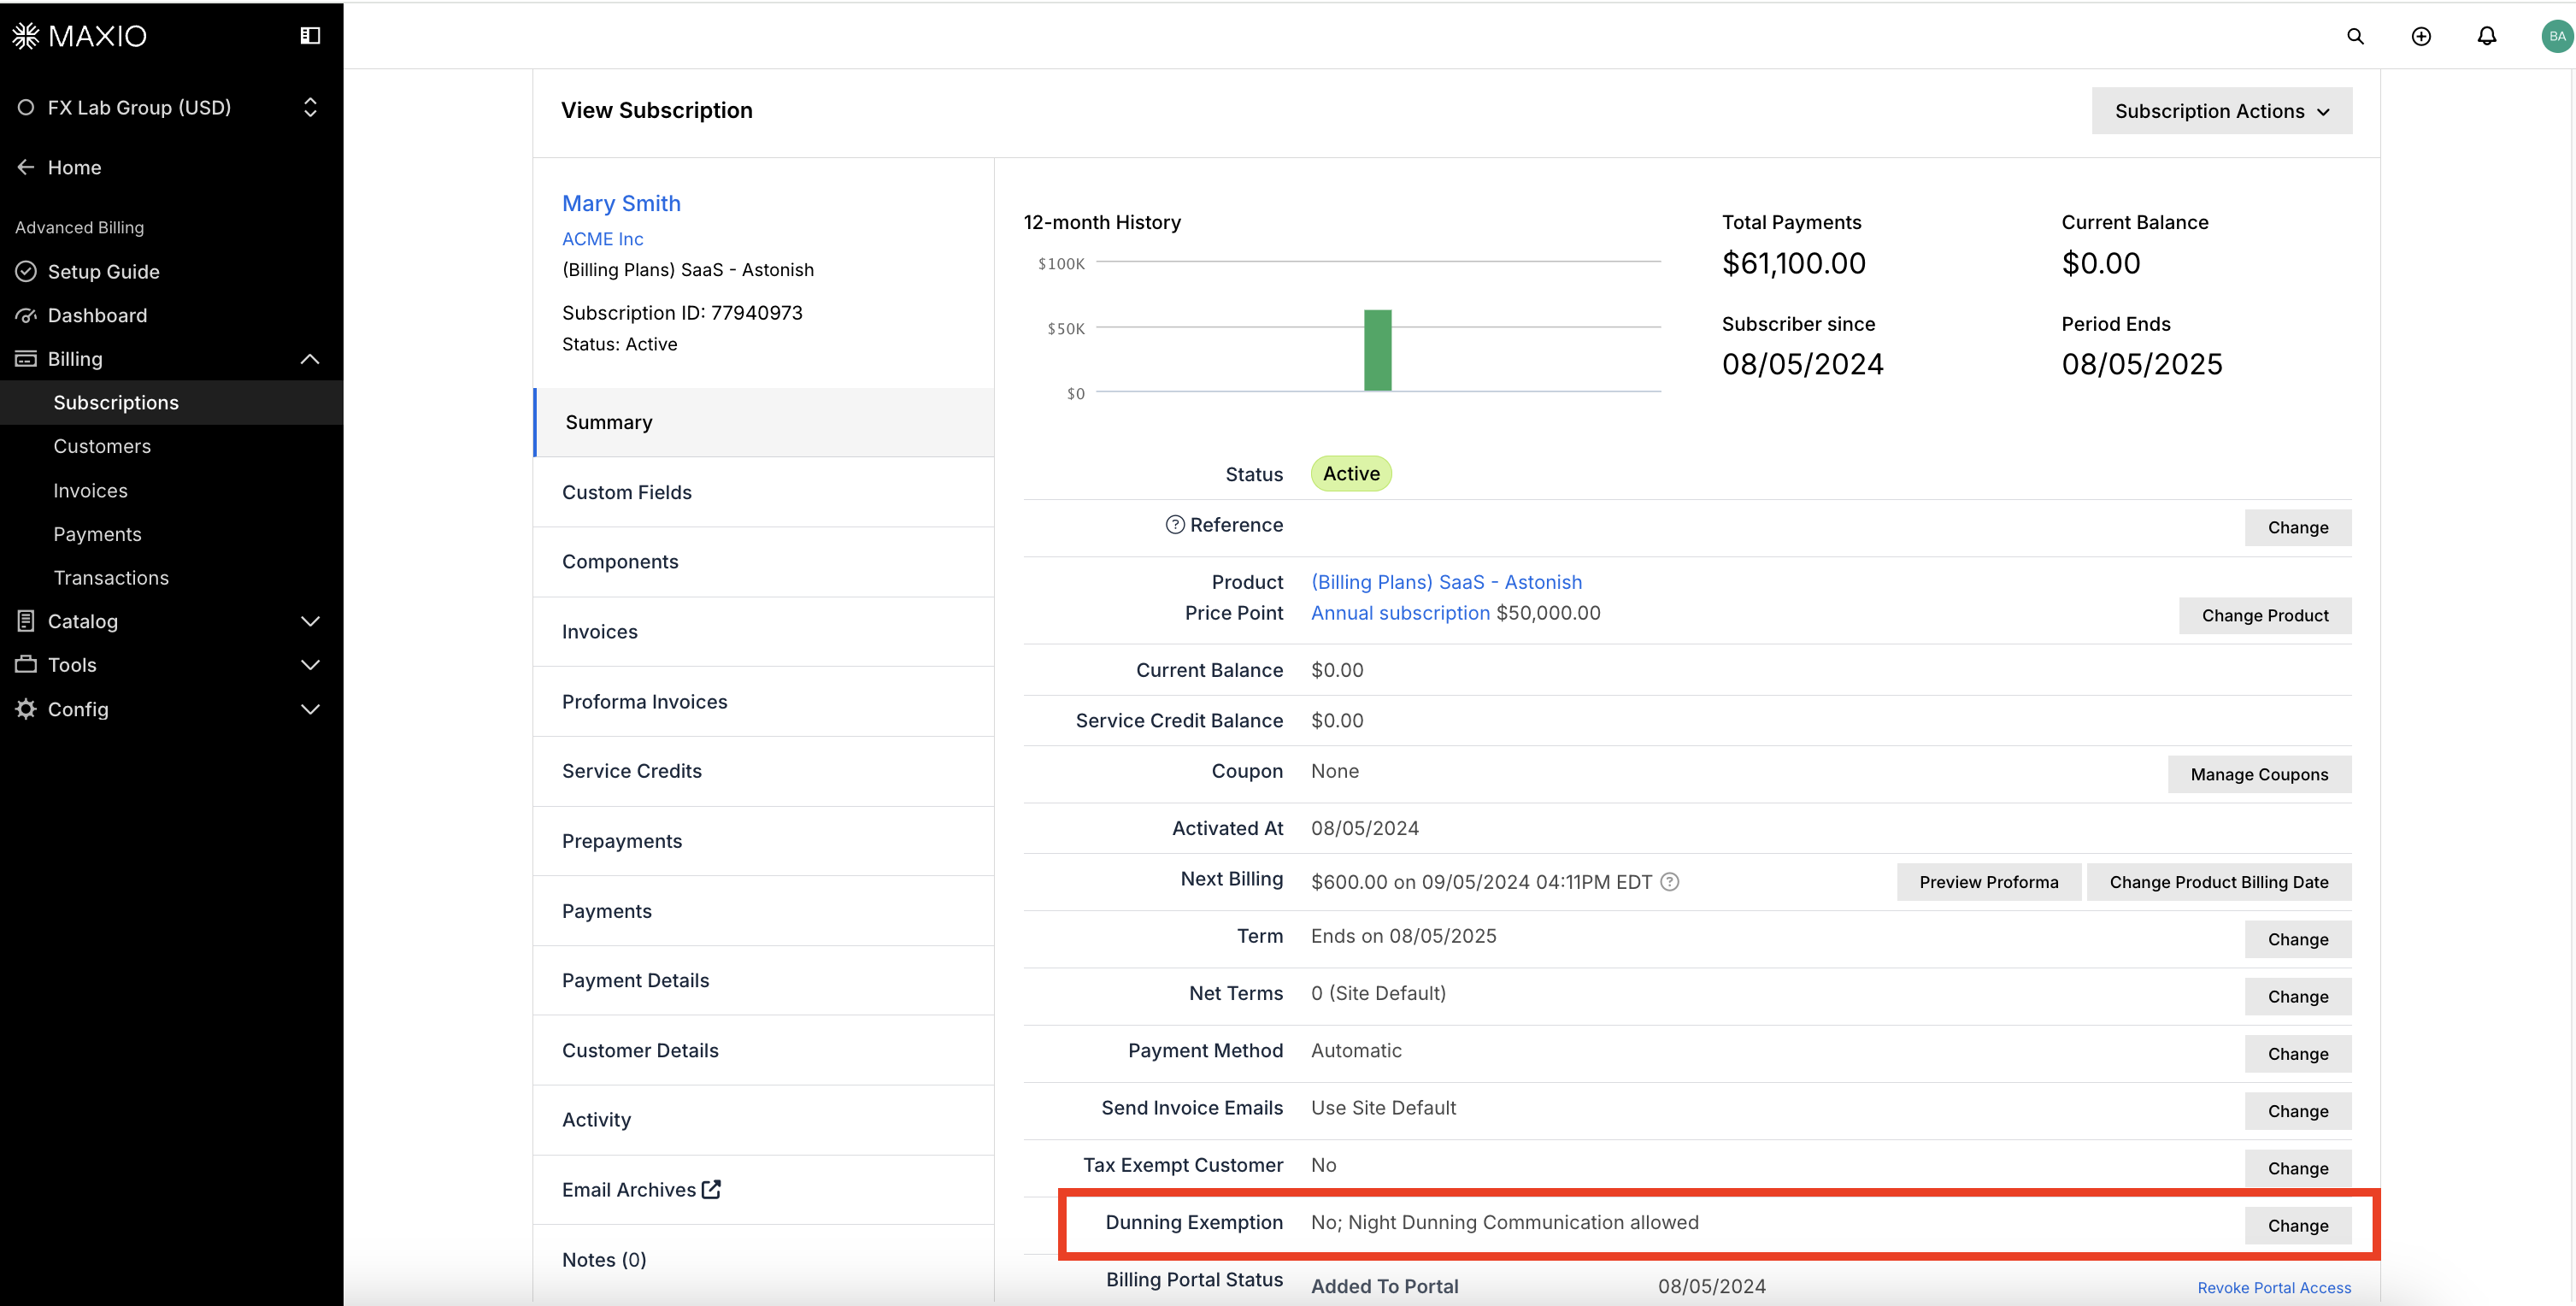Screen dimensions: 2576x1306
Task: Click Change for Send Invoice Emails
Action: pos(2297,1110)
